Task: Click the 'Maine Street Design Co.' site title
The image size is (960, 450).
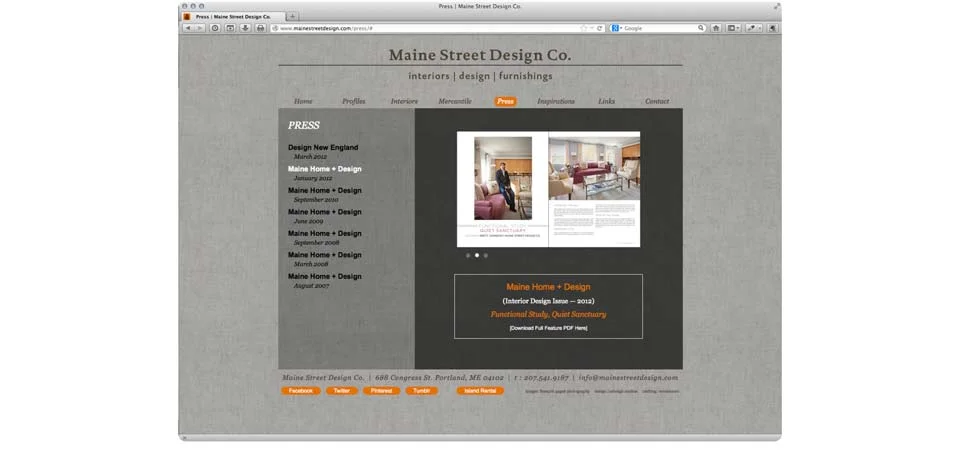Action: point(480,55)
